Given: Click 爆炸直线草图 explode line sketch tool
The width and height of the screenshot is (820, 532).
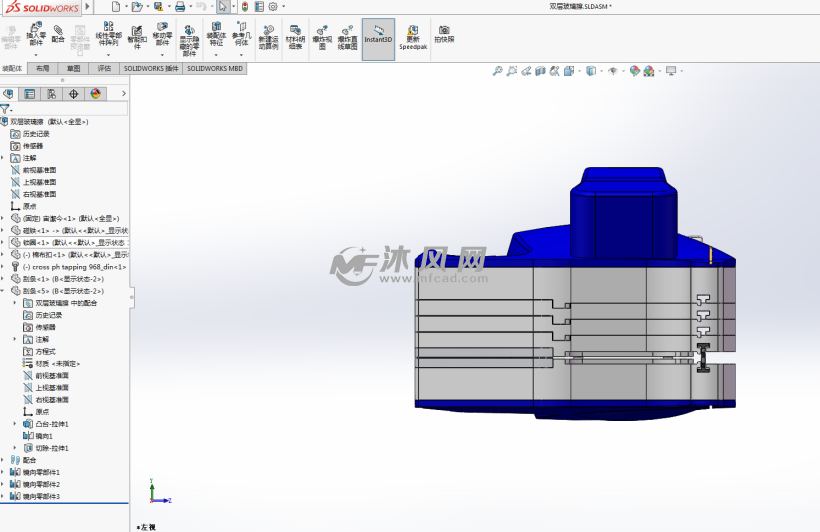Looking at the screenshot, I should click(347, 37).
